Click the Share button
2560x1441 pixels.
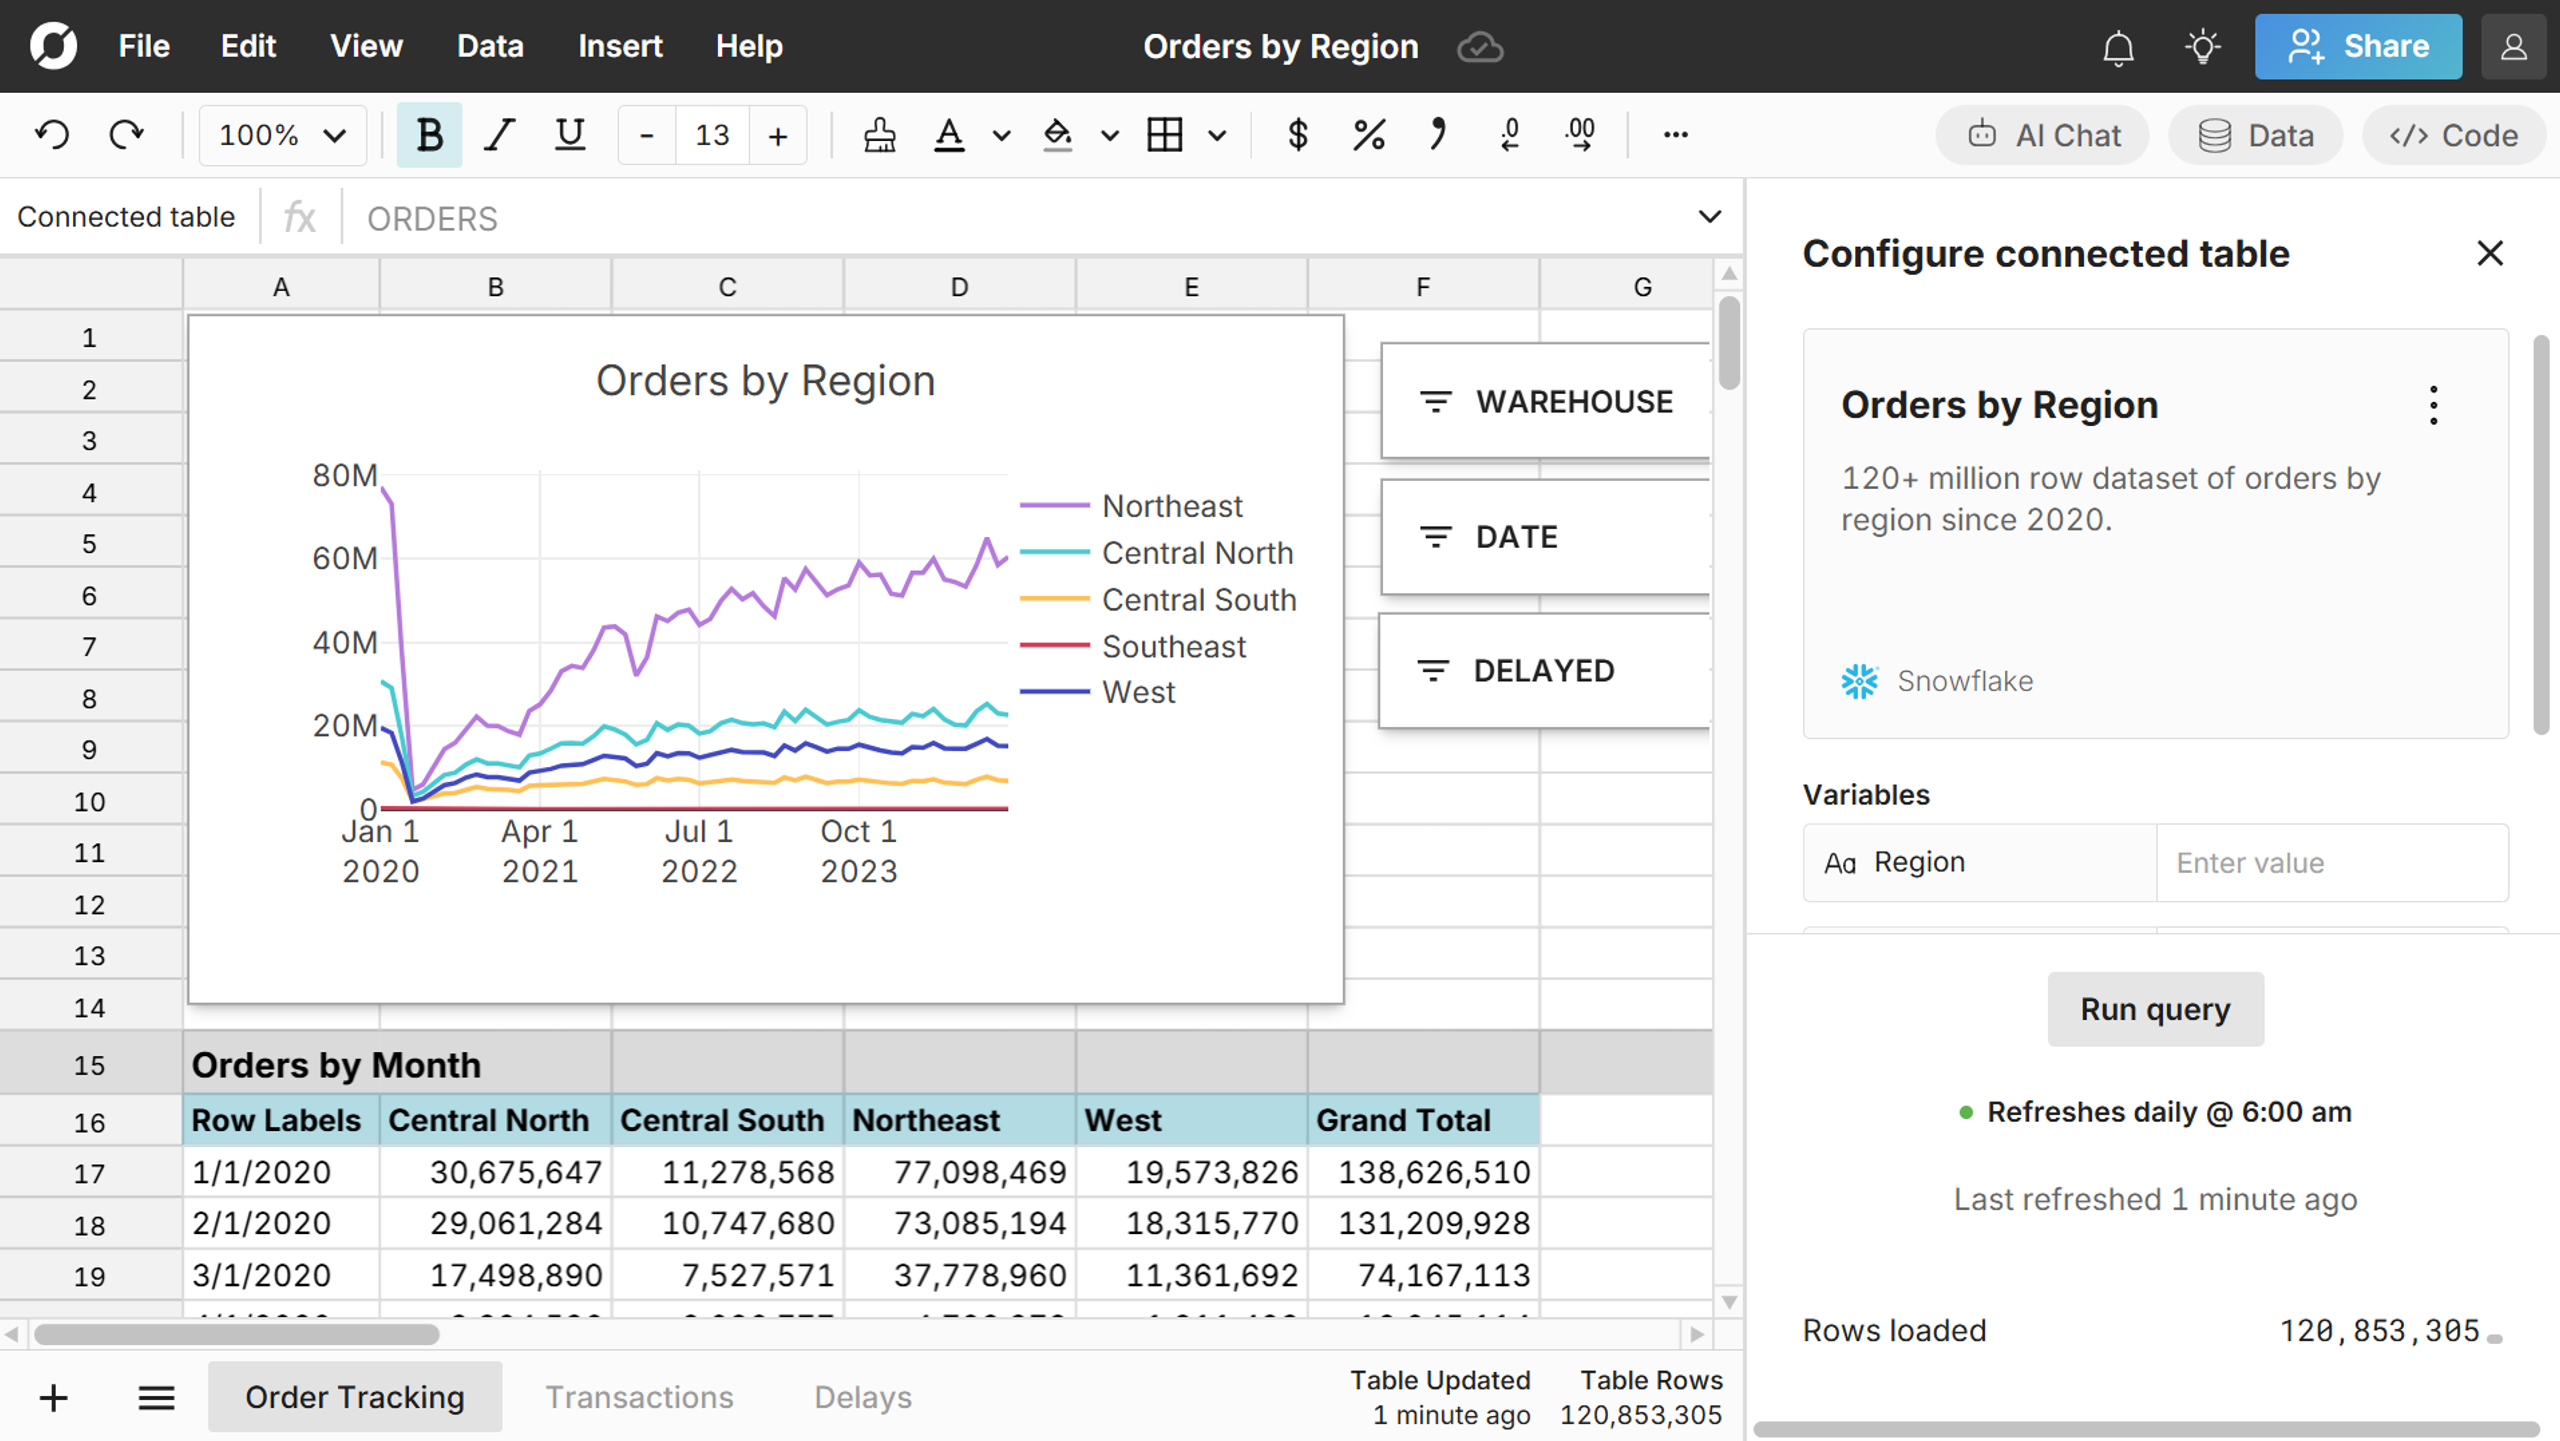pos(2358,47)
